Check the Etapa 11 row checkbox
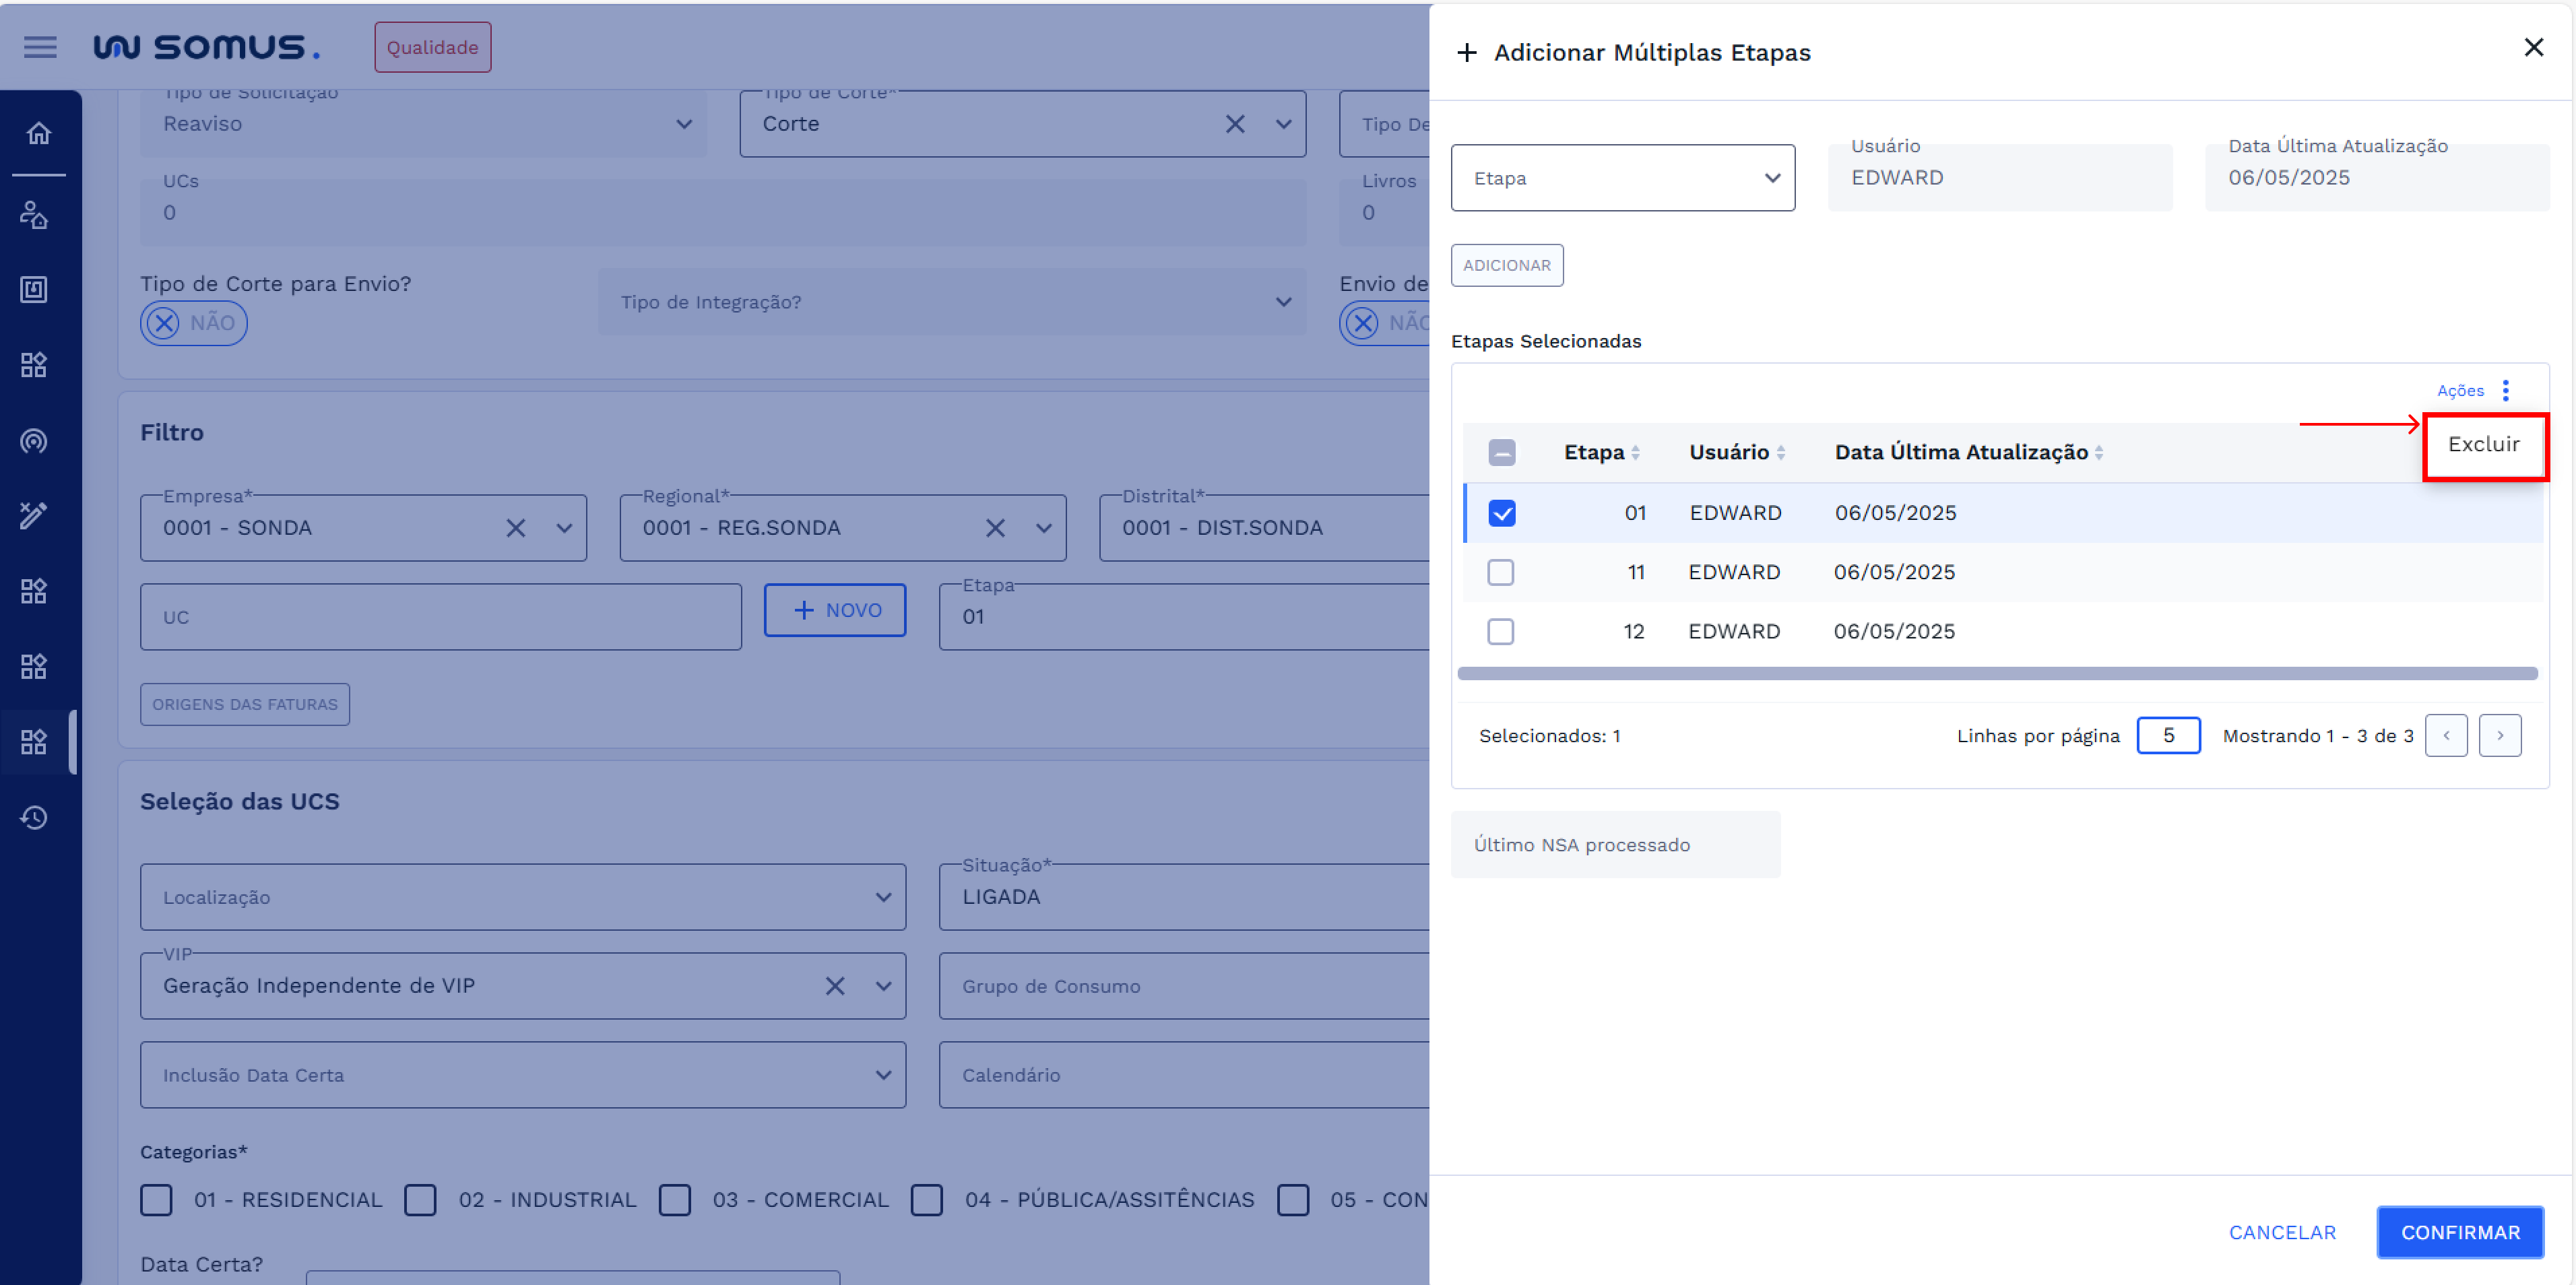2576x1285 pixels. tap(1500, 572)
